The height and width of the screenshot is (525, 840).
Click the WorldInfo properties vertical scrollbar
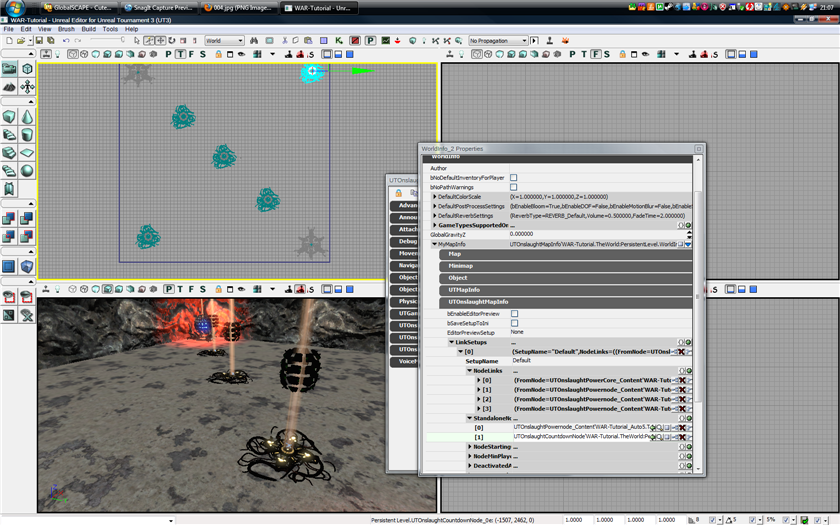coord(698,296)
